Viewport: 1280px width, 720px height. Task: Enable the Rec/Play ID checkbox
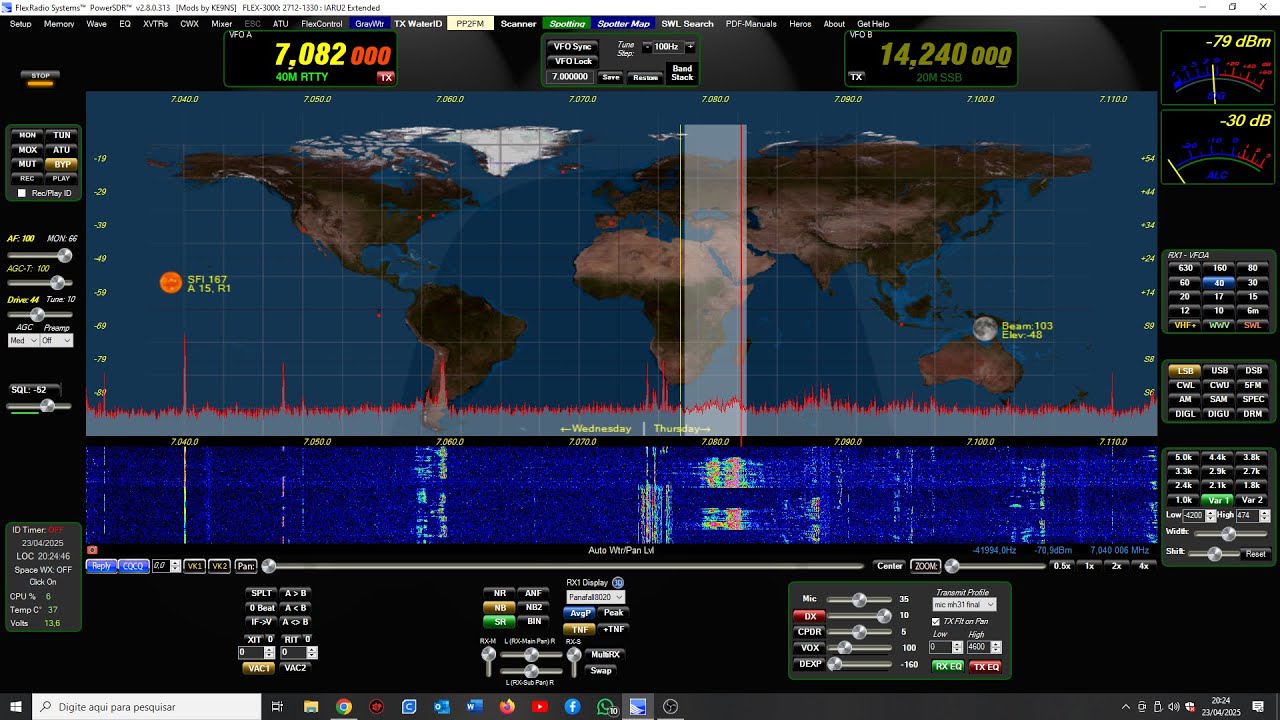click(22, 193)
